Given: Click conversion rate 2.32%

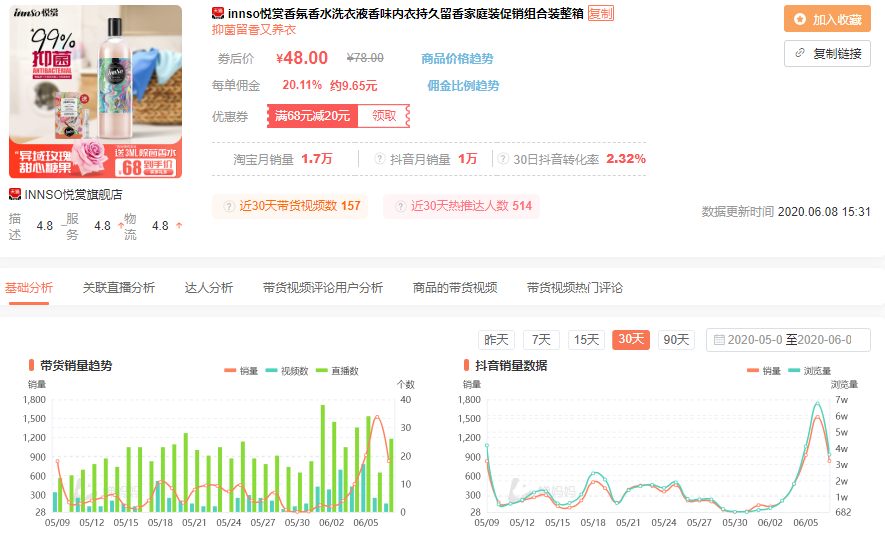Looking at the screenshot, I should tap(626, 159).
